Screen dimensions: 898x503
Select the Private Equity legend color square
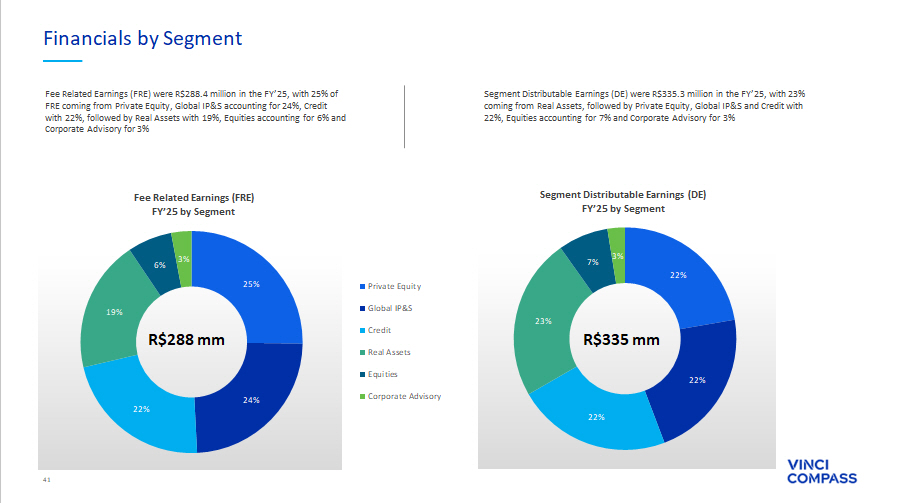pos(361,286)
